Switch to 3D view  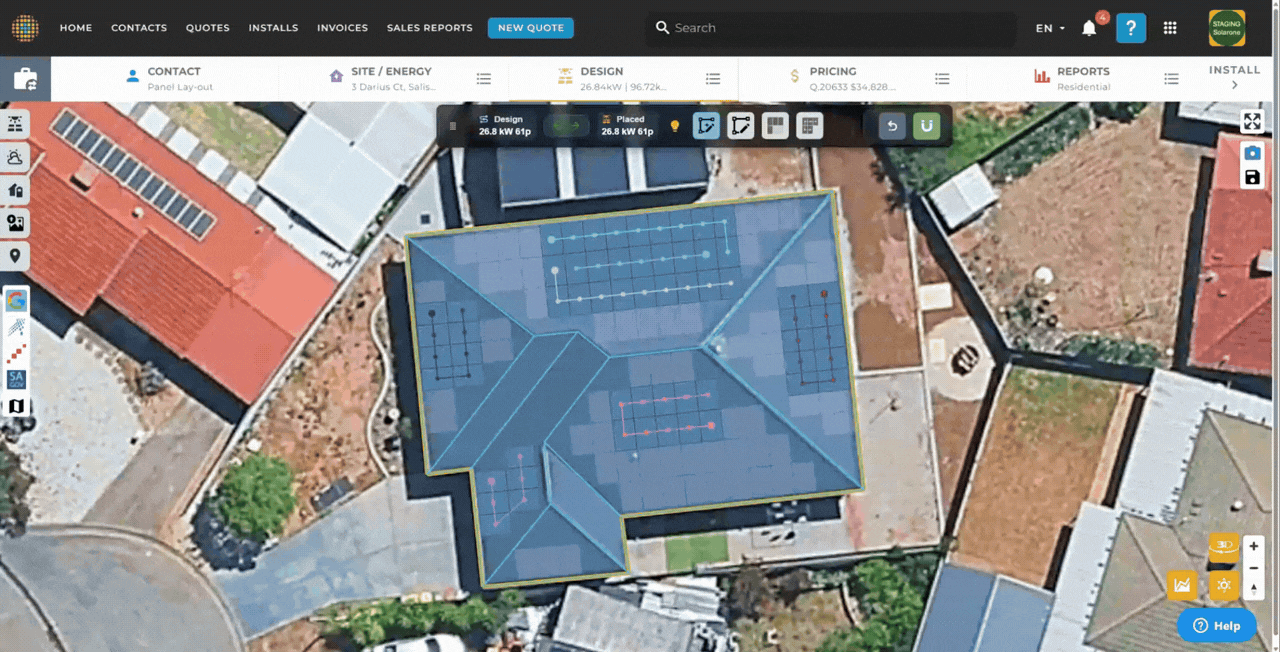point(1223,546)
